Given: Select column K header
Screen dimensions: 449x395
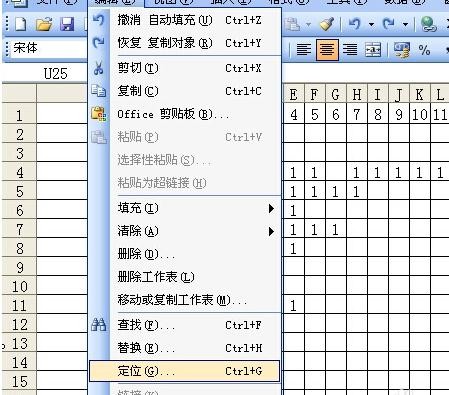Looking at the screenshot, I should click(420, 95).
